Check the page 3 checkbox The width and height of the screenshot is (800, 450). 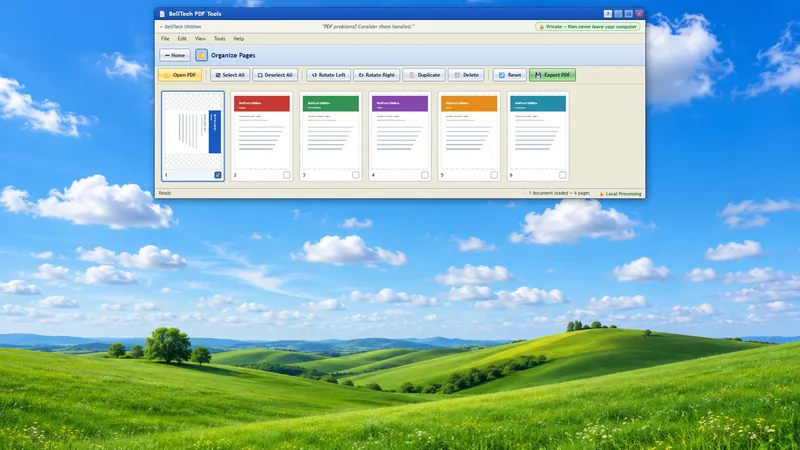pos(356,175)
